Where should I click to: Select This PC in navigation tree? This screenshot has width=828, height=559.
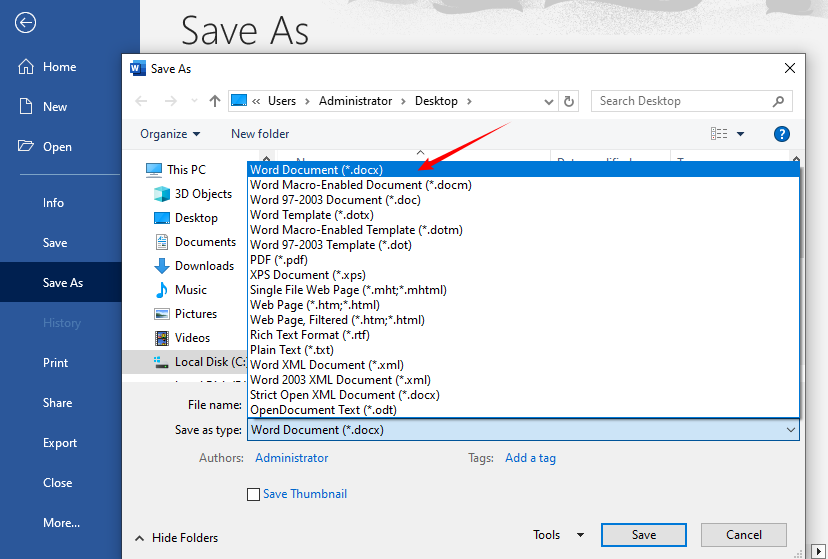(176, 170)
